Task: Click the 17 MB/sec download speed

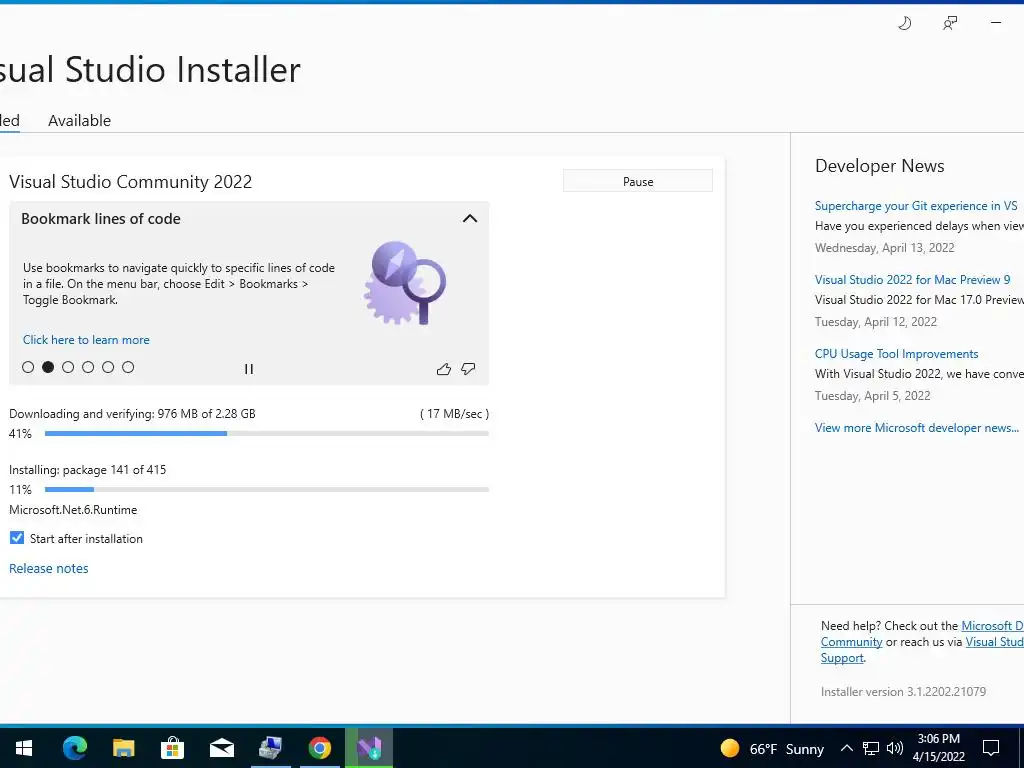Action: (455, 413)
